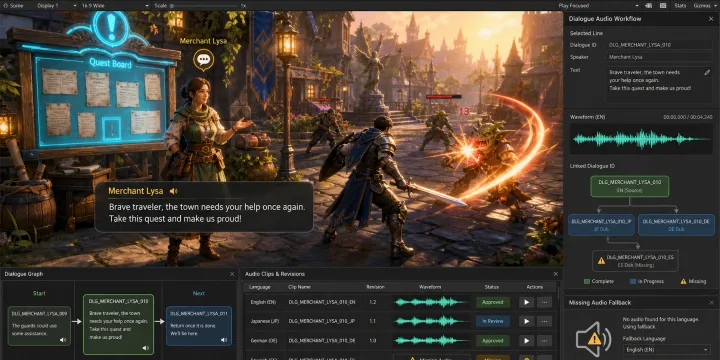Click the keyboard shortcuts icon in the top toolbar
This screenshot has height=360, width=720.
coord(663,6)
